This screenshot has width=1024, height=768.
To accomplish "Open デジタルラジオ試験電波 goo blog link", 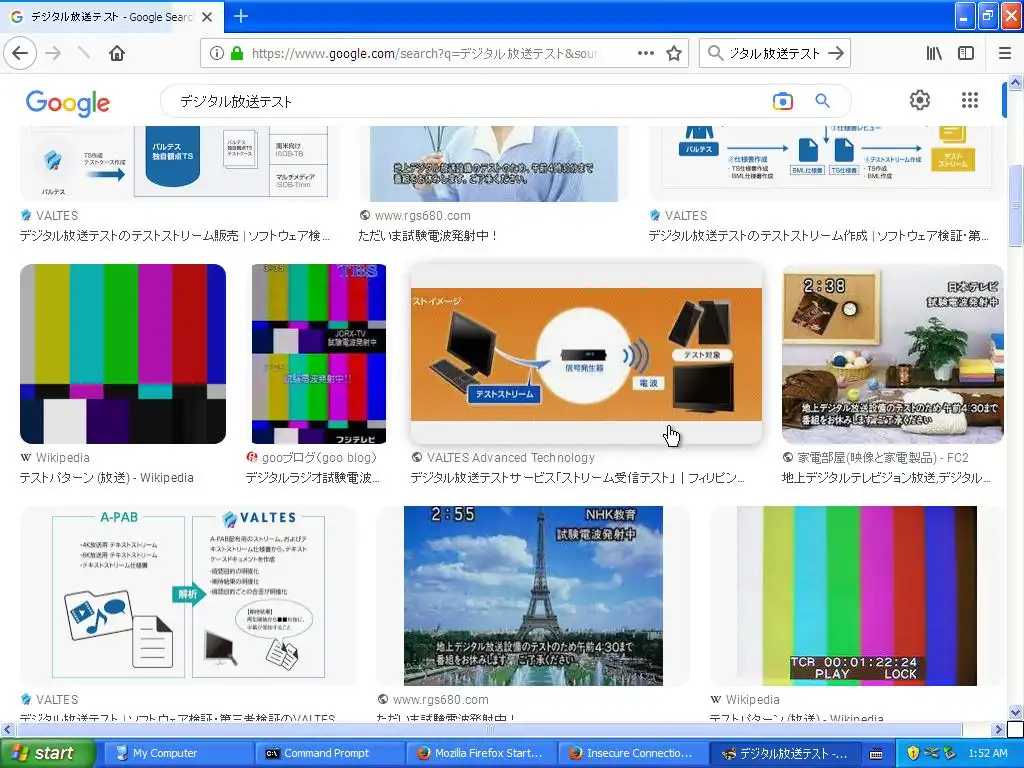I will pyautogui.click(x=312, y=478).
